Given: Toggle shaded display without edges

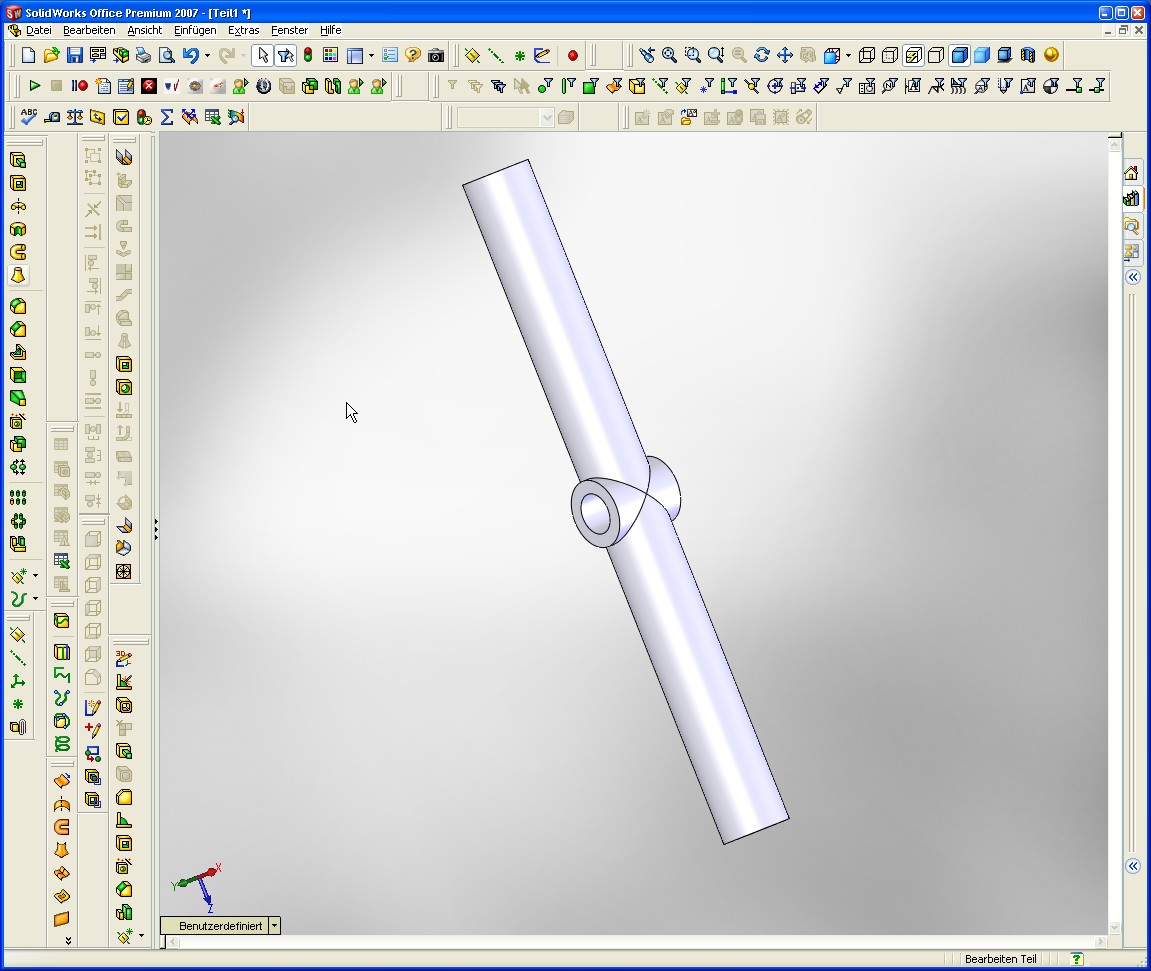Looking at the screenshot, I should 982,55.
